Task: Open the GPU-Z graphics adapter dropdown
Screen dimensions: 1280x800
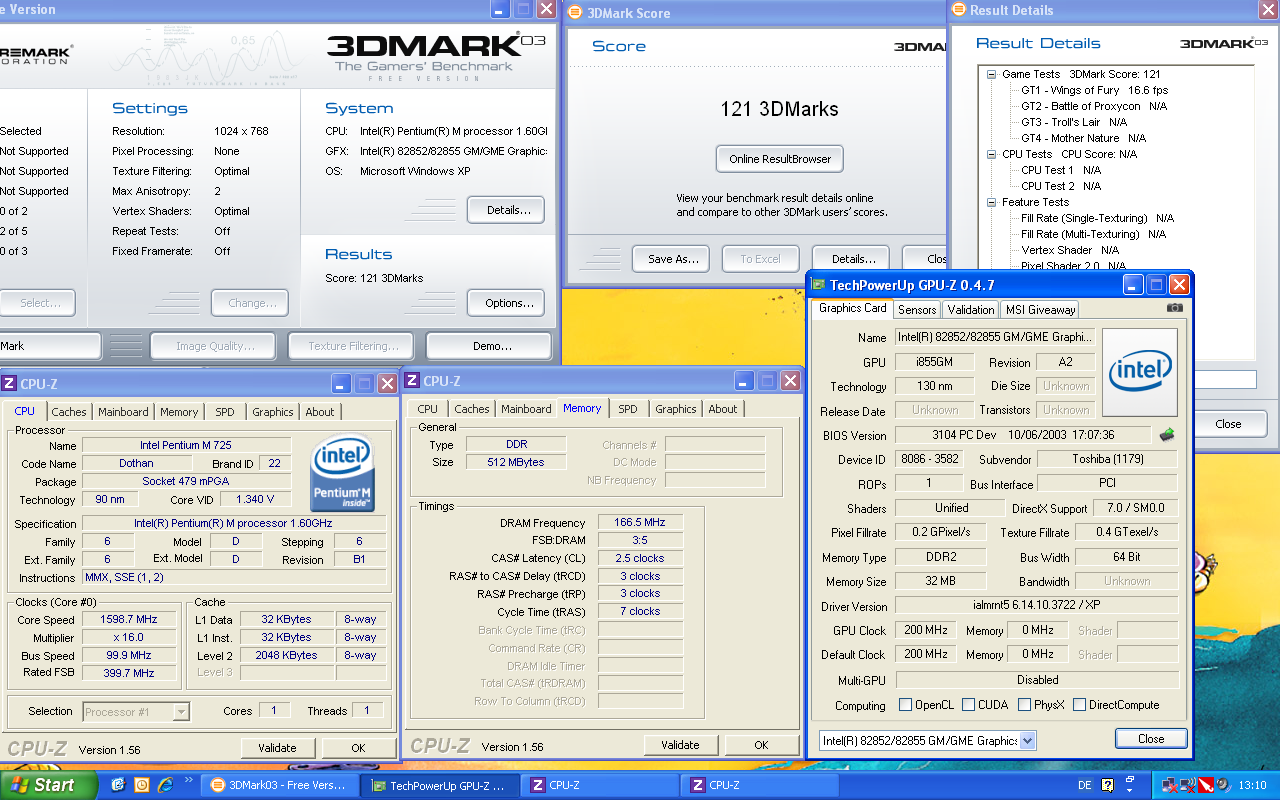Action: [x=1028, y=741]
